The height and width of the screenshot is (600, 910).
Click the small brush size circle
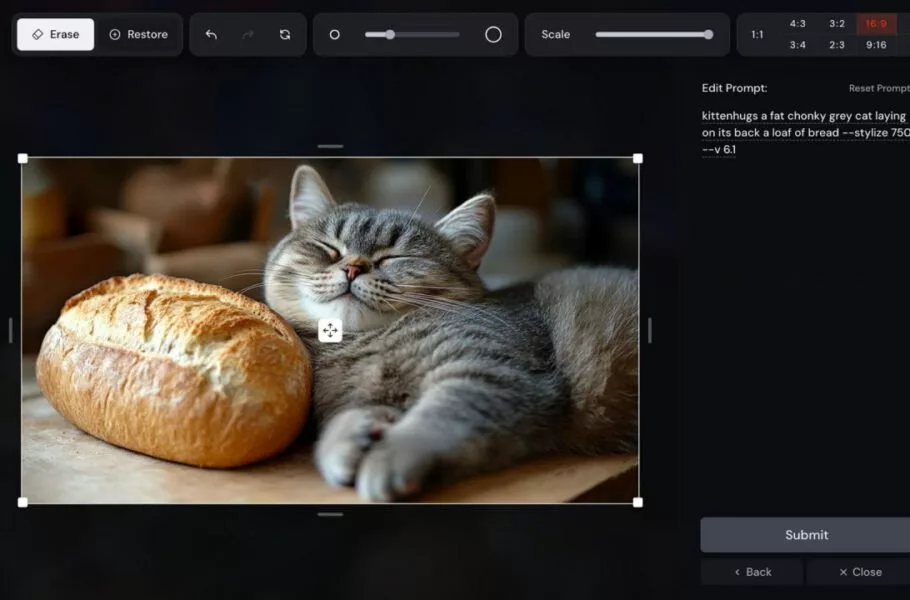(335, 34)
